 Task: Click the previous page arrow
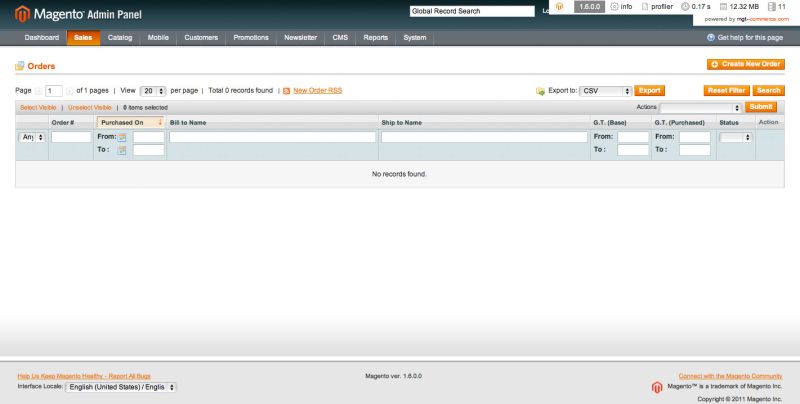click(x=39, y=91)
